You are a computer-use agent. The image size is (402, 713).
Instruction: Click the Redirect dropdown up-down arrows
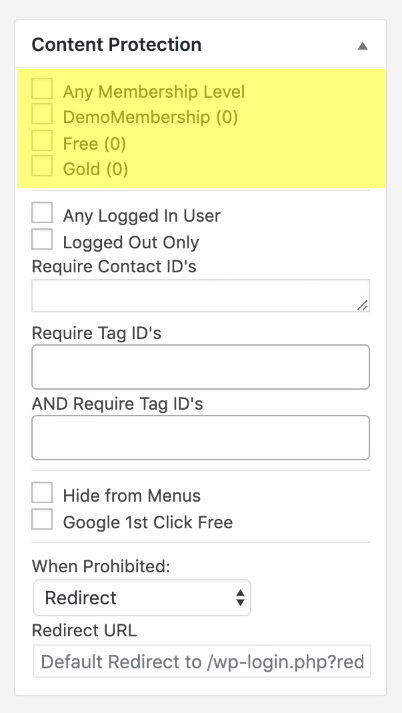coord(240,598)
